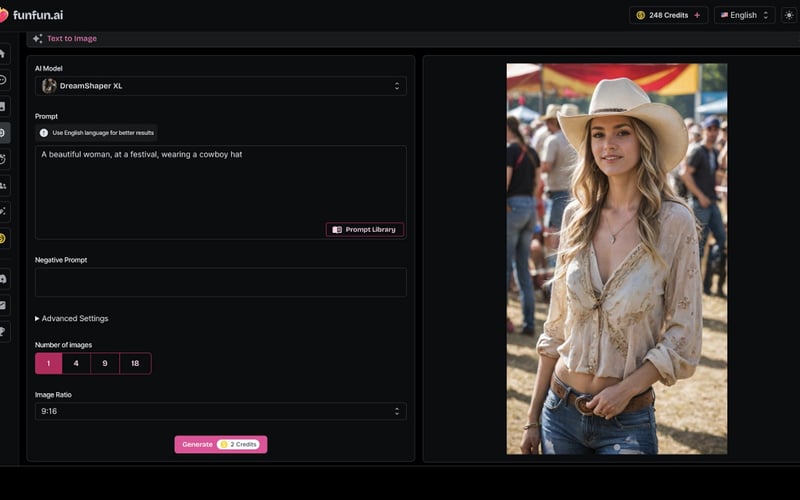The image size is (800, 500).
Task: Click the 'AI Model' label
Action: point(48,68)
